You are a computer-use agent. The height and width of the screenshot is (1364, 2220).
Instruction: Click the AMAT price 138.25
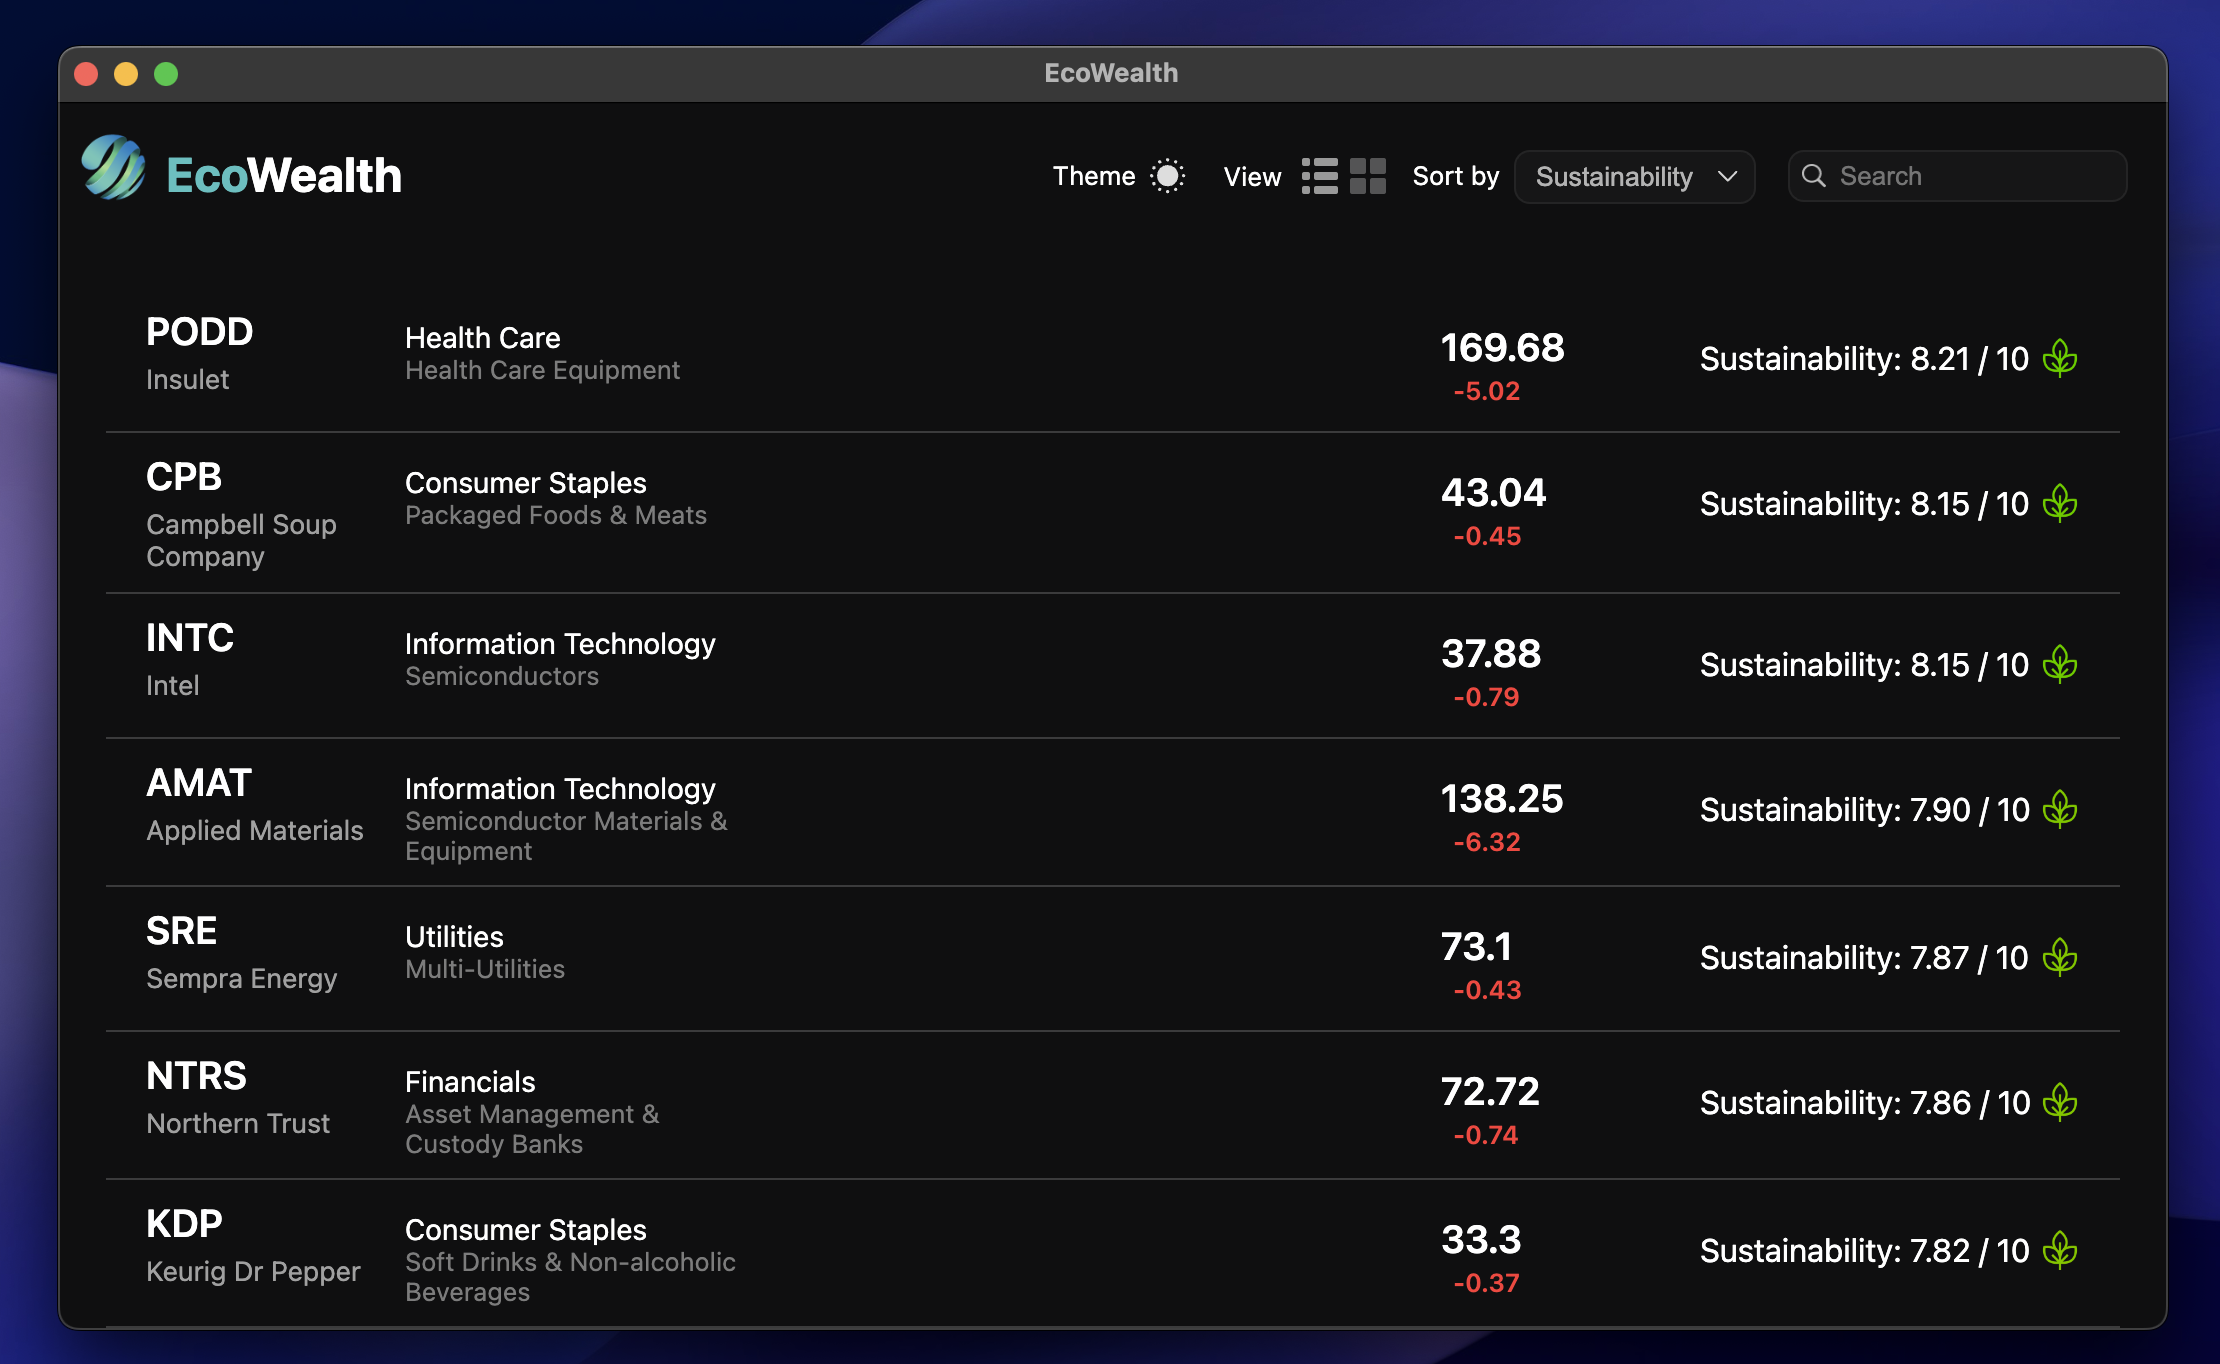tap(1501, 798)
